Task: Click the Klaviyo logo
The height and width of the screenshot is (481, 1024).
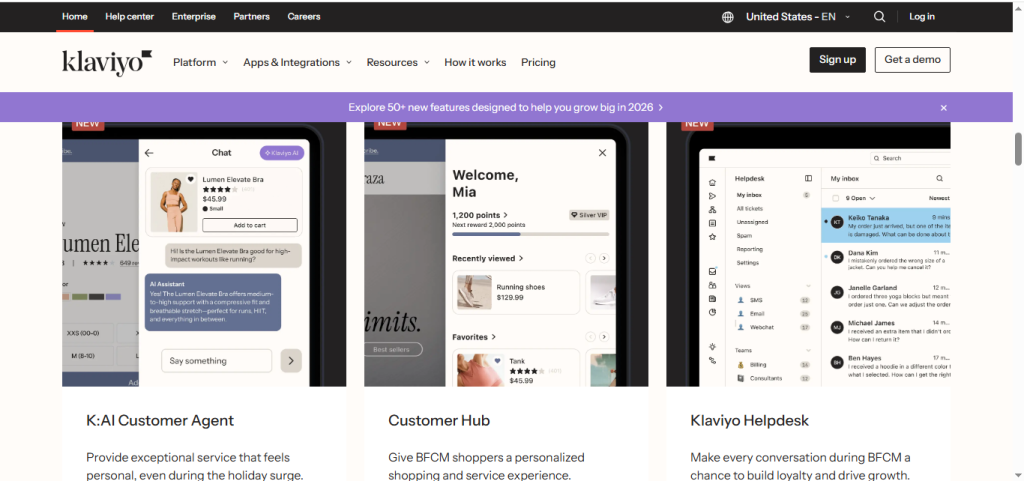Action: [x=106, y=62]
